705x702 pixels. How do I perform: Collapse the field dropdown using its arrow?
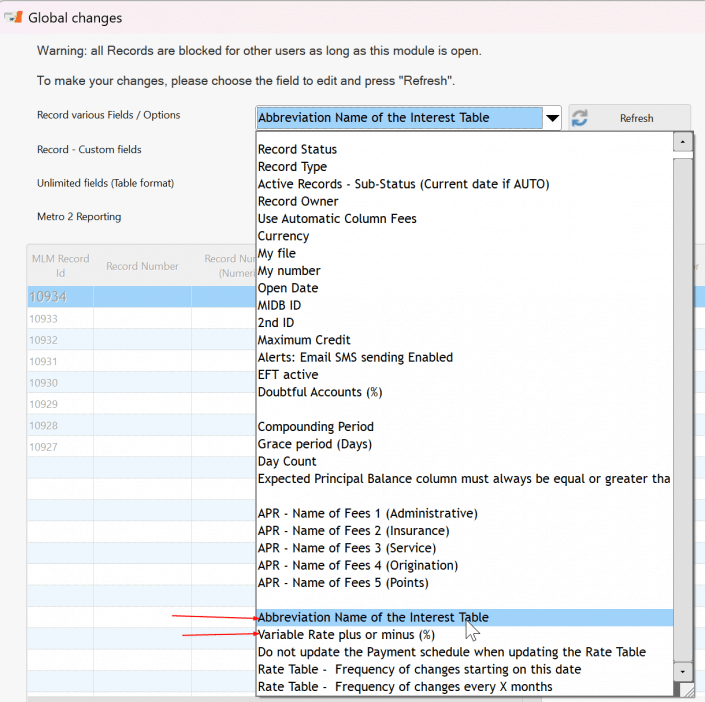pyautogui.click(x=552, y=119)
